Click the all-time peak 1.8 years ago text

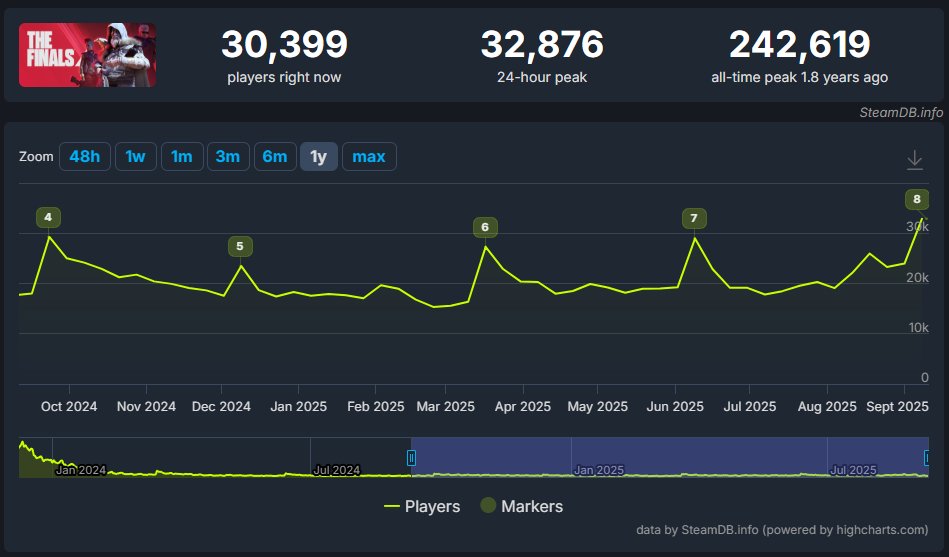(x=800, y=77)
